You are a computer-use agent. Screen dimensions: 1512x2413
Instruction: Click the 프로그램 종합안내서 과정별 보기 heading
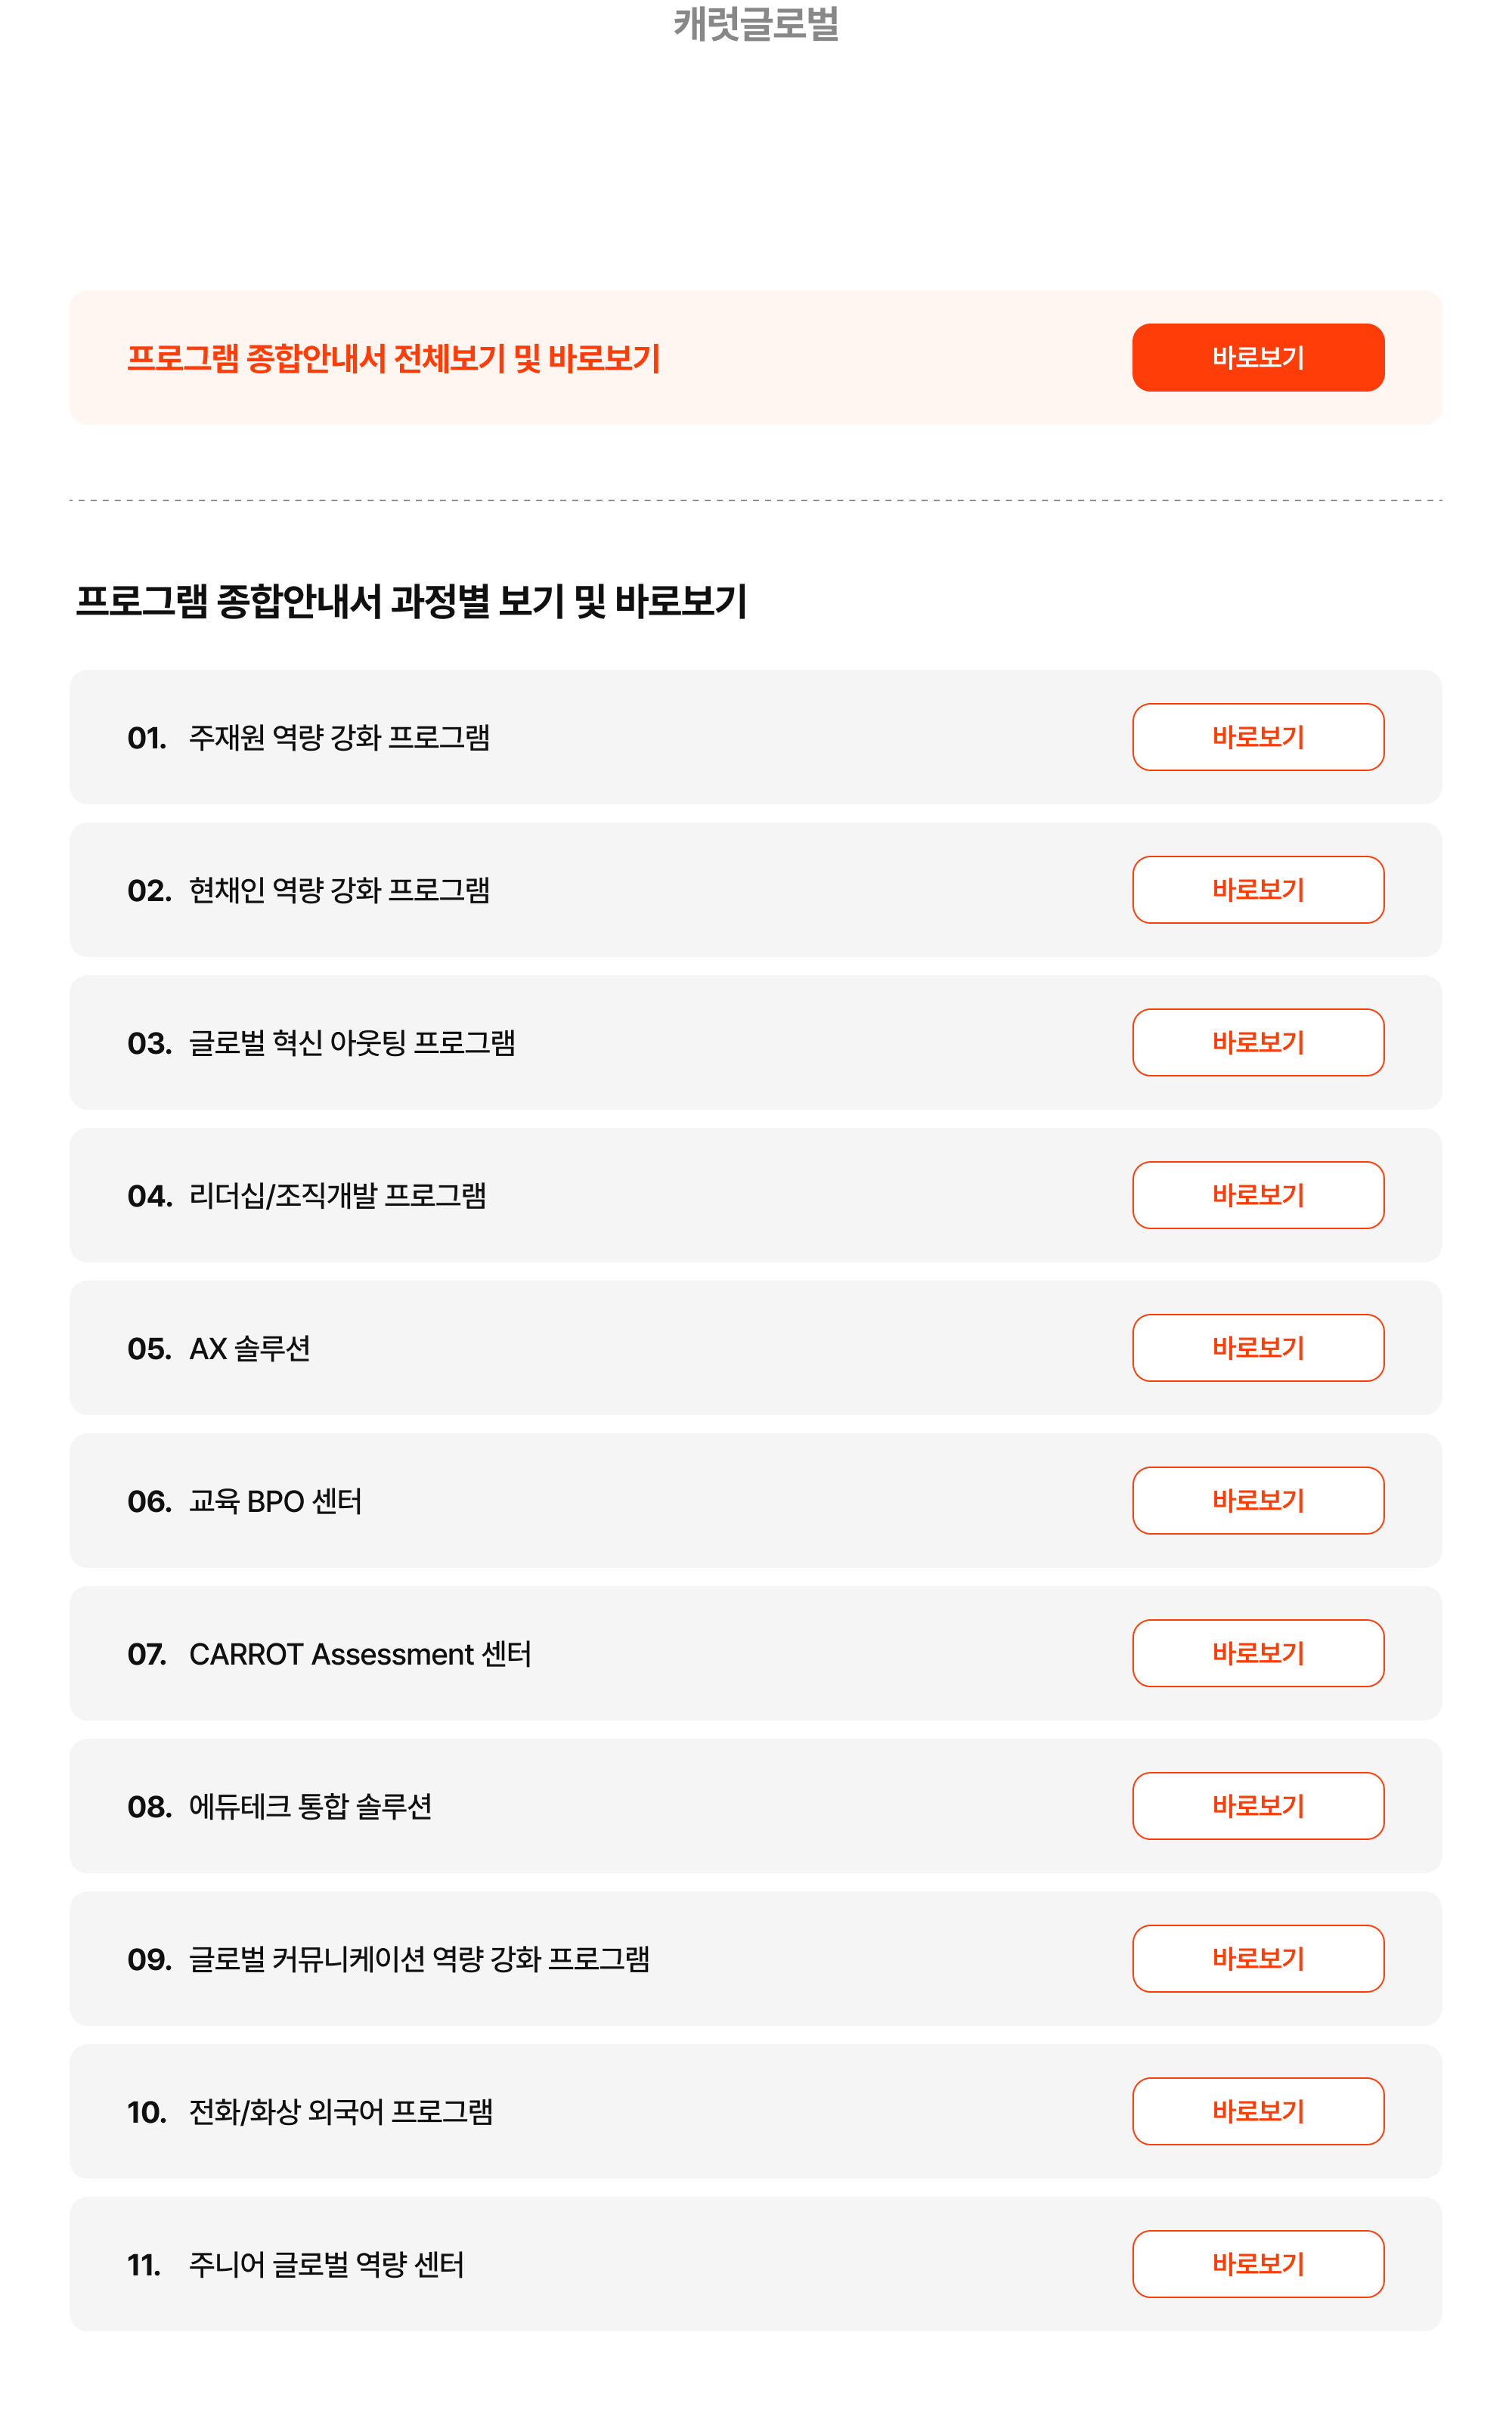pyautogui.click(x=412, y=601)
